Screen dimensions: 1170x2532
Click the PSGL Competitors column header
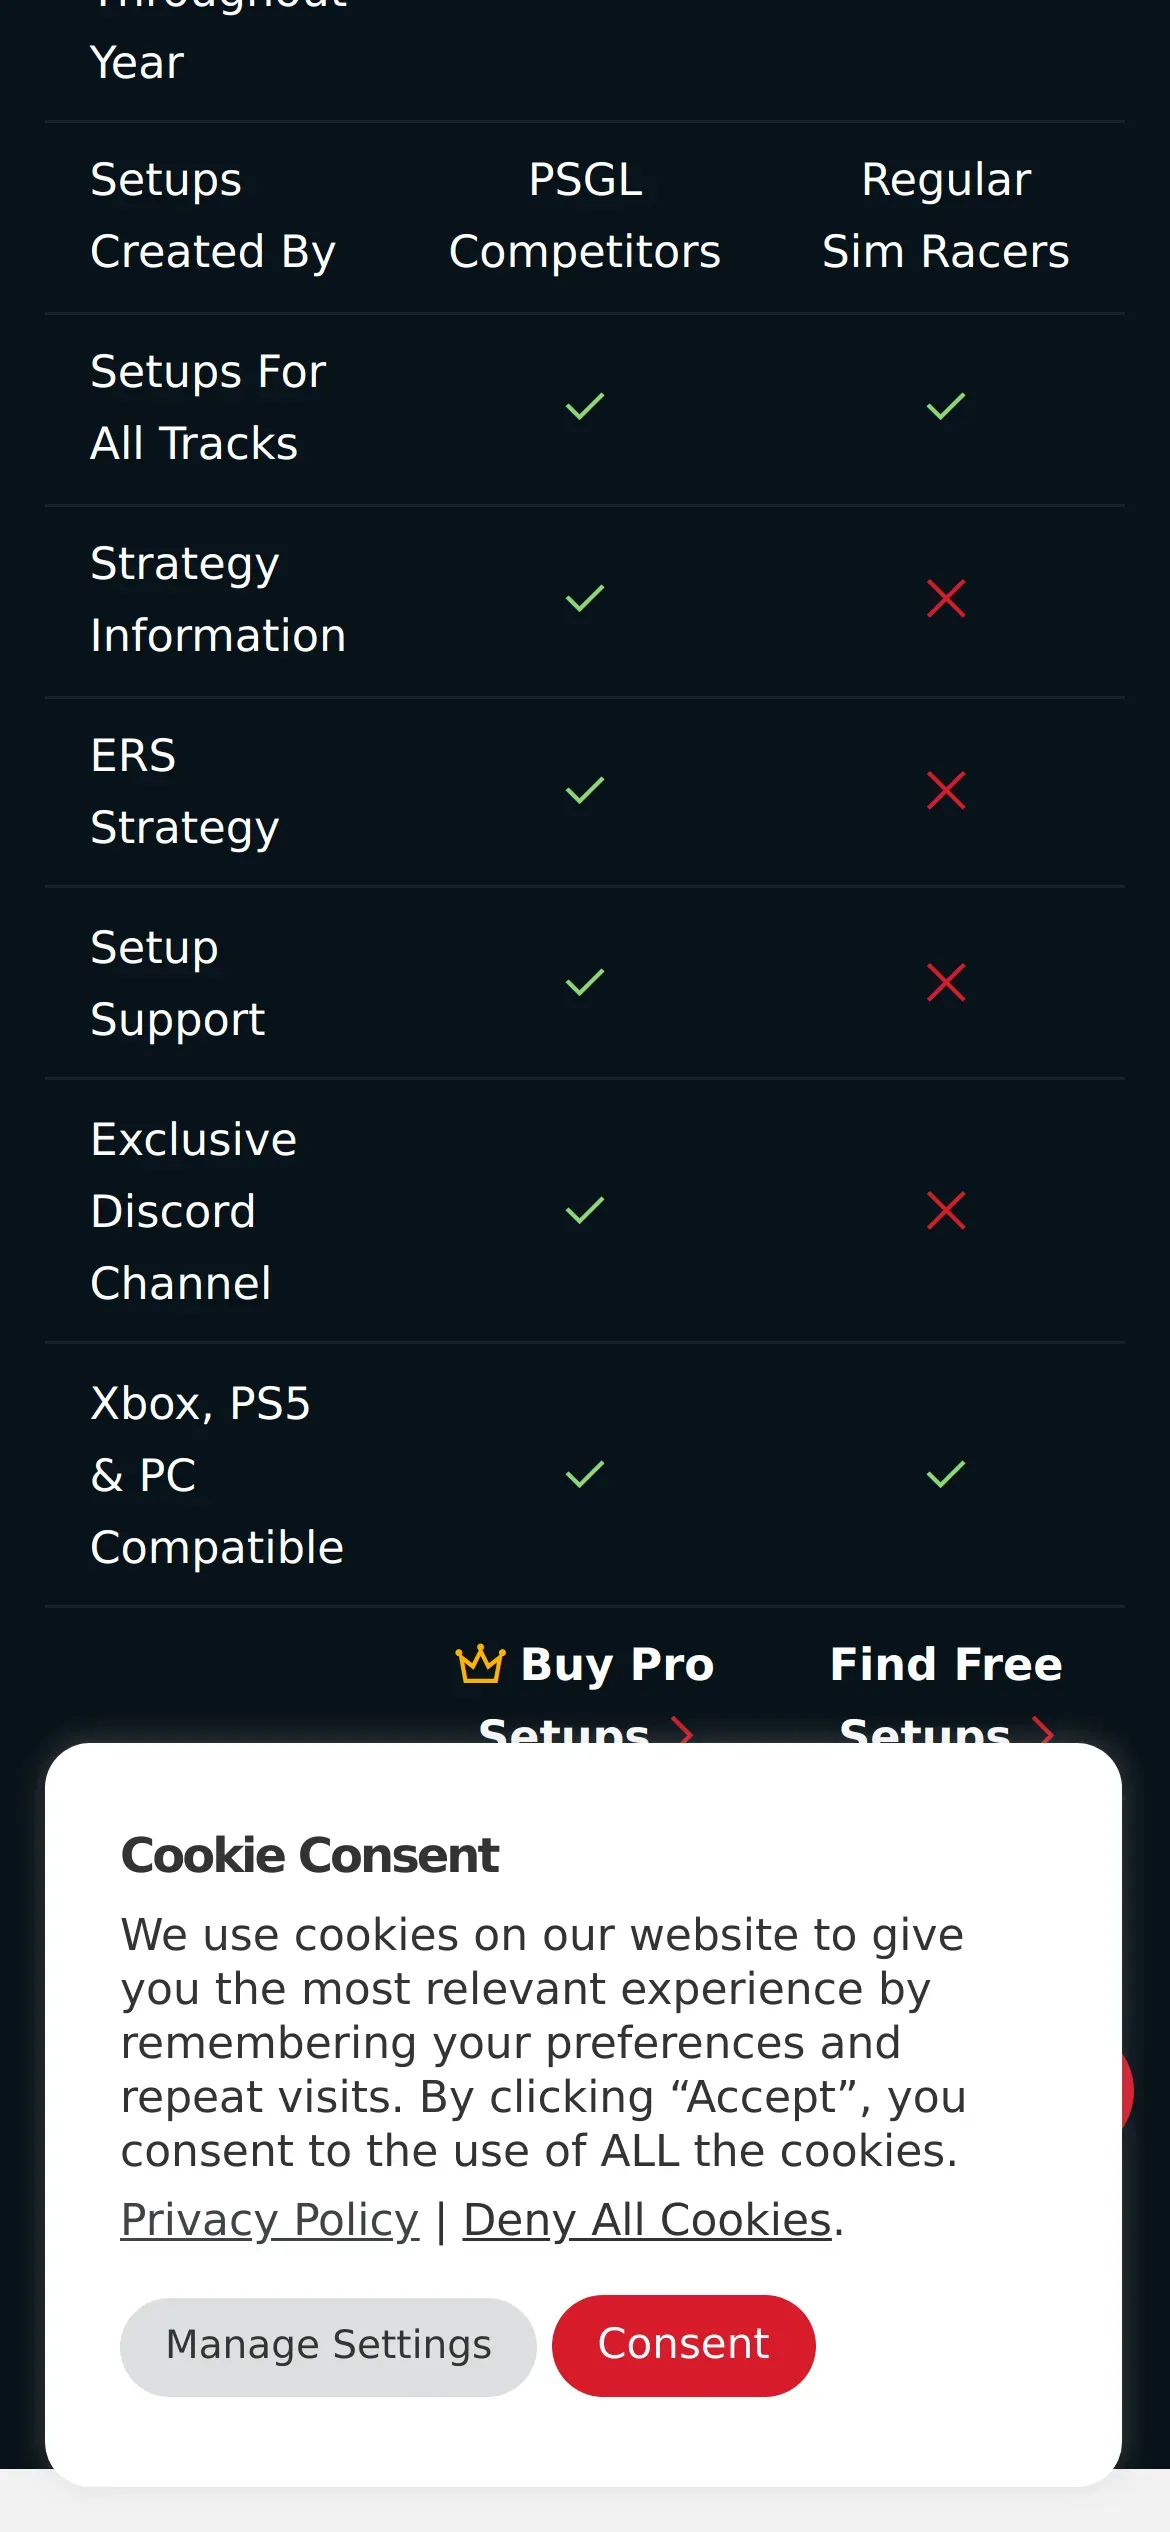point(585,216)
